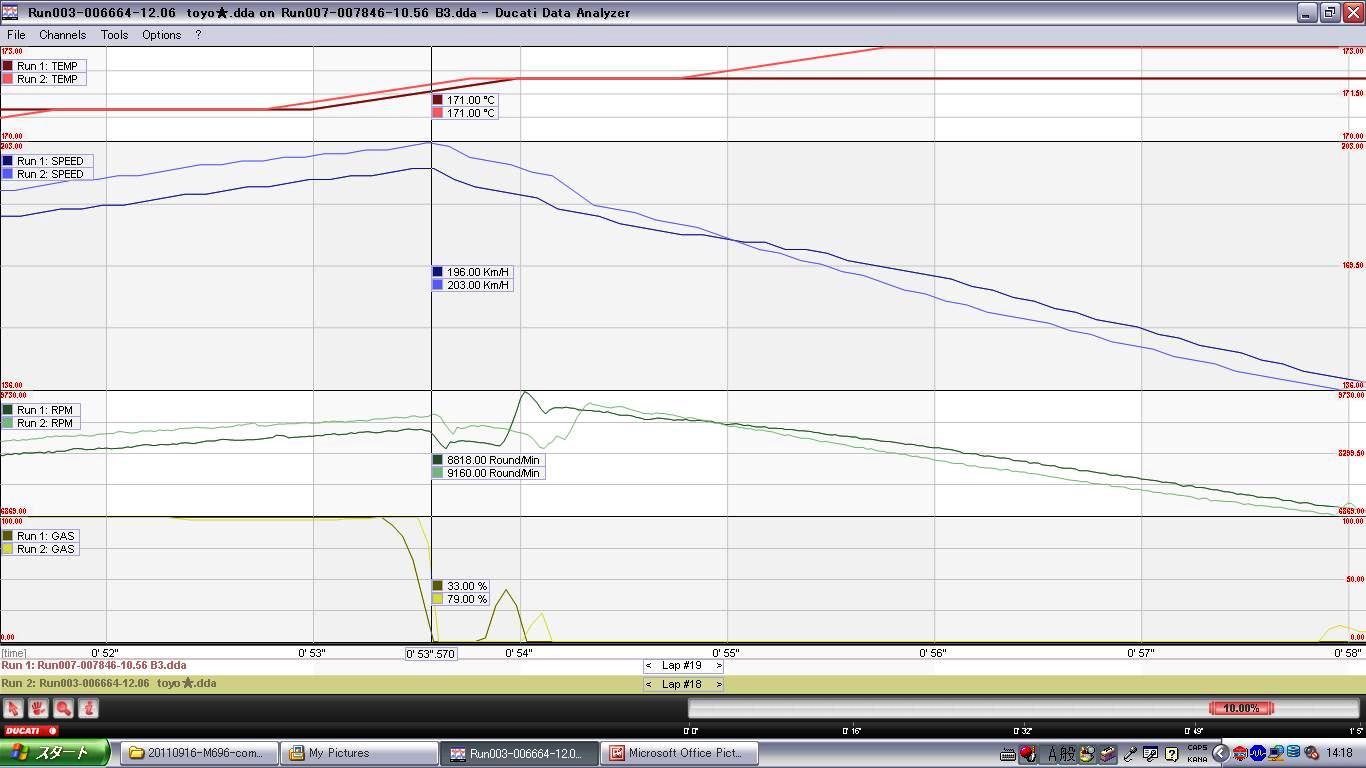Click the 196.00 Km/H speed readout

472,272
